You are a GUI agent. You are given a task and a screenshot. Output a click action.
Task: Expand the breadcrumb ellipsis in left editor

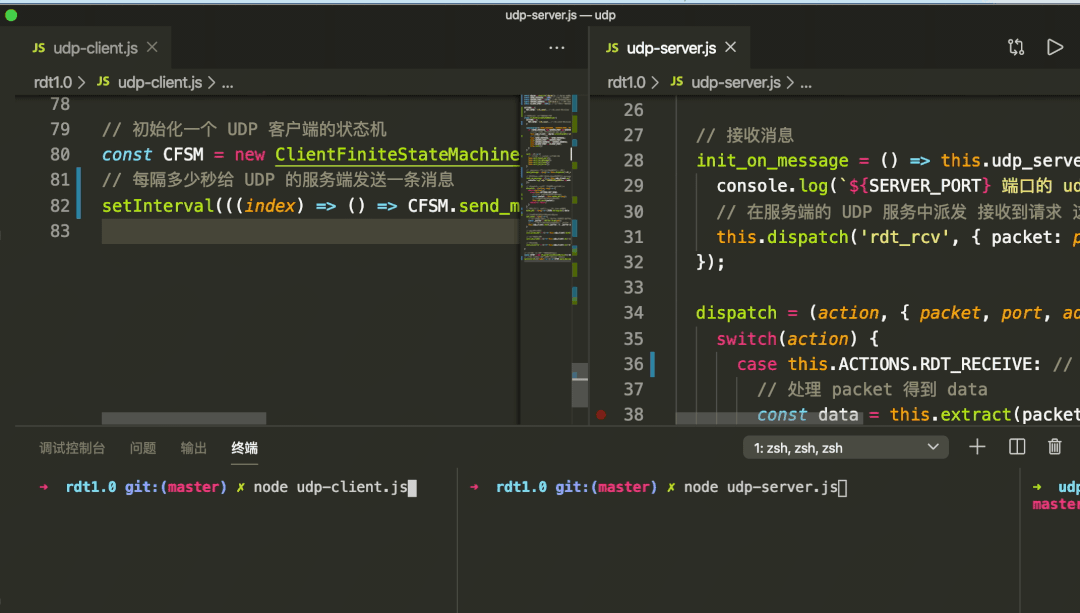227,83
